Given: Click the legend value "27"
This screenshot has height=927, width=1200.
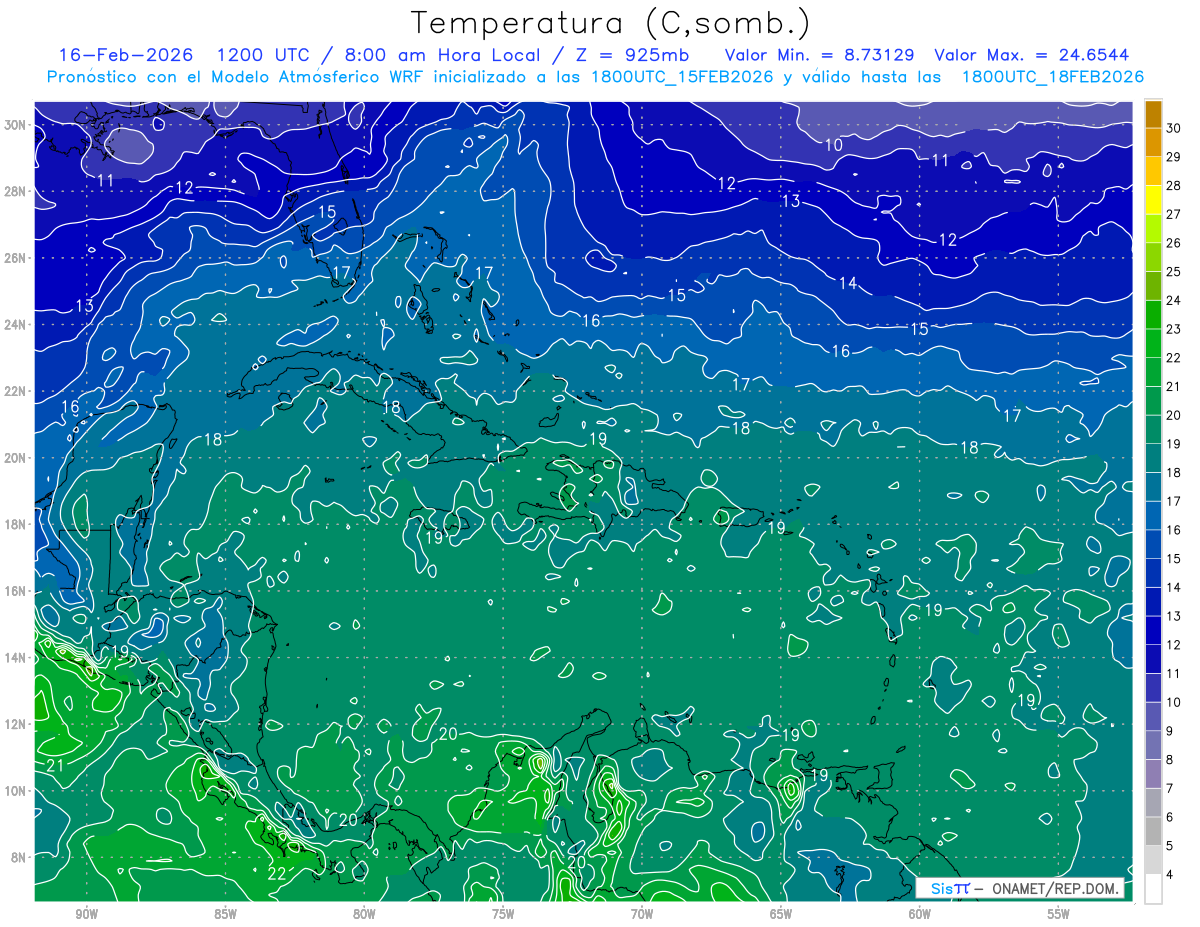Looking at the screenshot, I should coord(1174,214).
